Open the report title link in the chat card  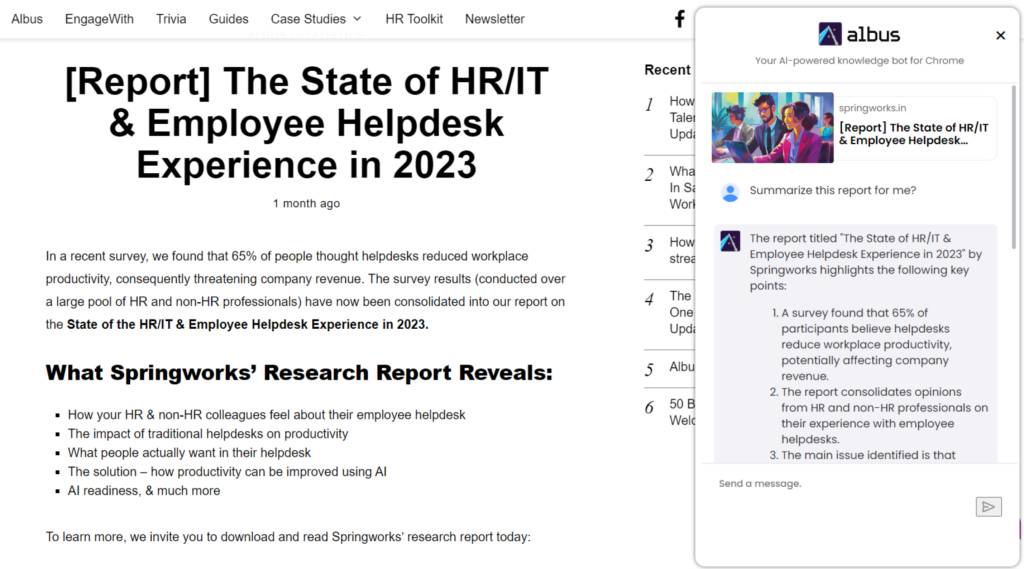tap(913, 134)
